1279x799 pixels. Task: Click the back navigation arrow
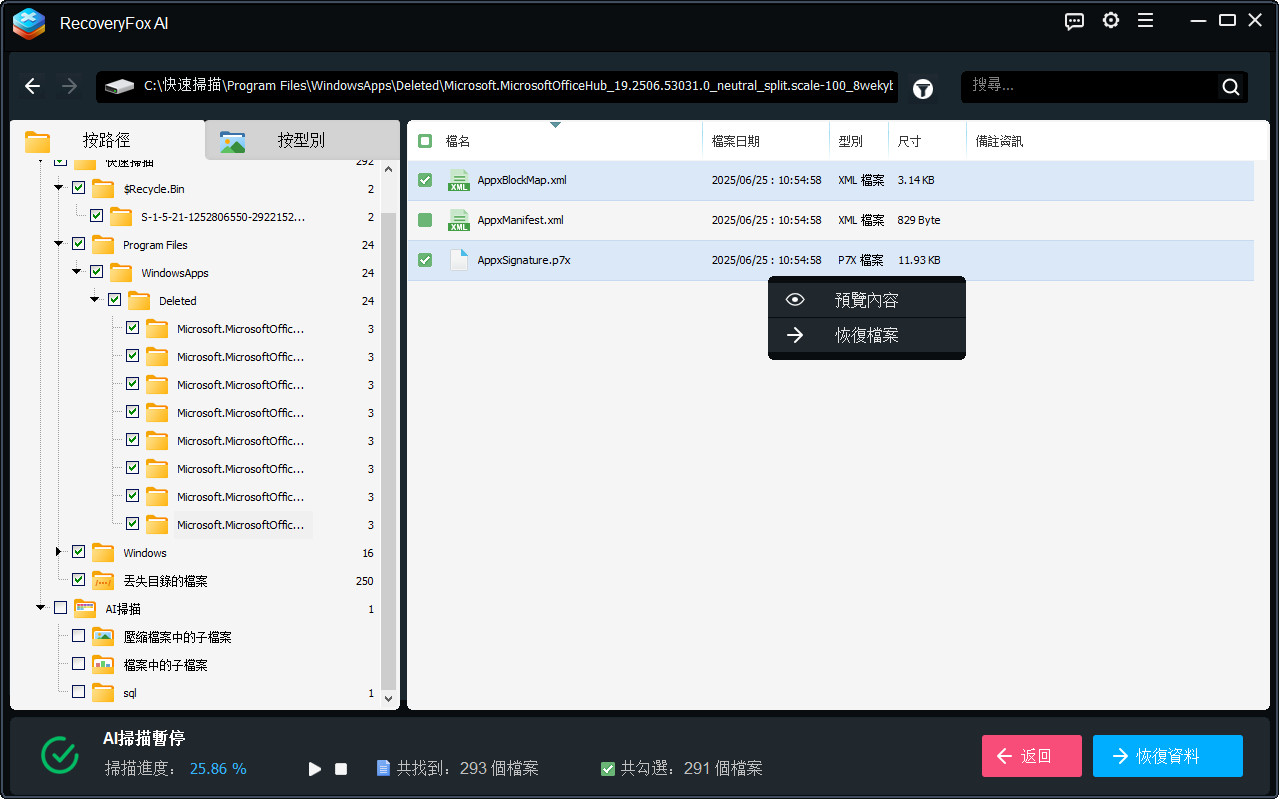point(32,86)
